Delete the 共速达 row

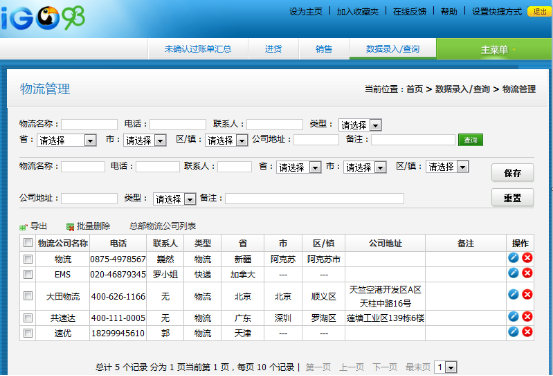click(x=527, y=317)
